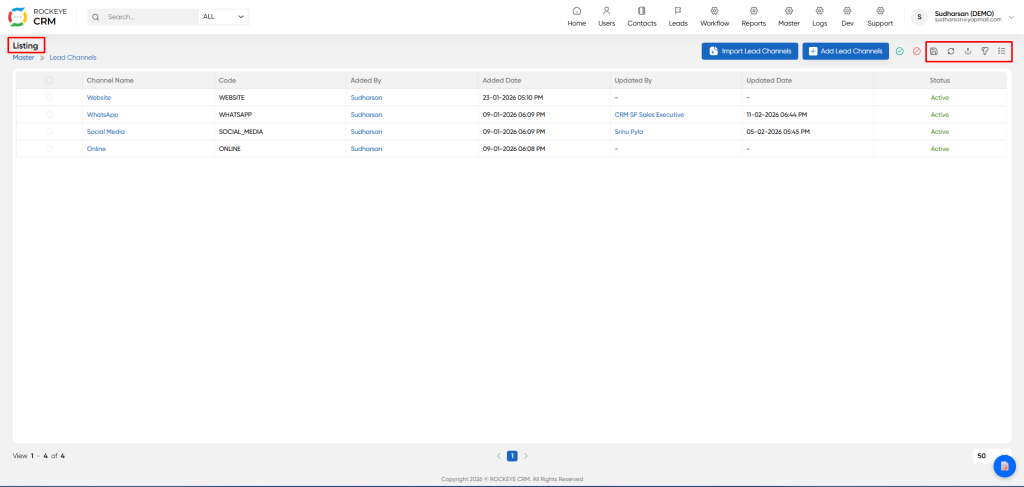The width and height of the screenshot is (1024, 487).
Task: Open the Home menu
Action: coord(577,17)
